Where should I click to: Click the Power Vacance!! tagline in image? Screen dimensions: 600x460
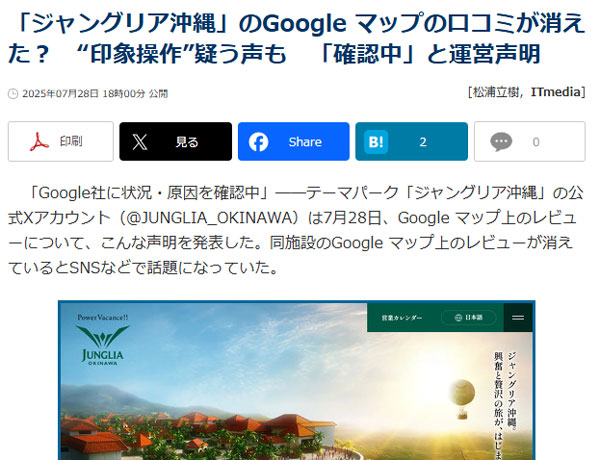103,317
